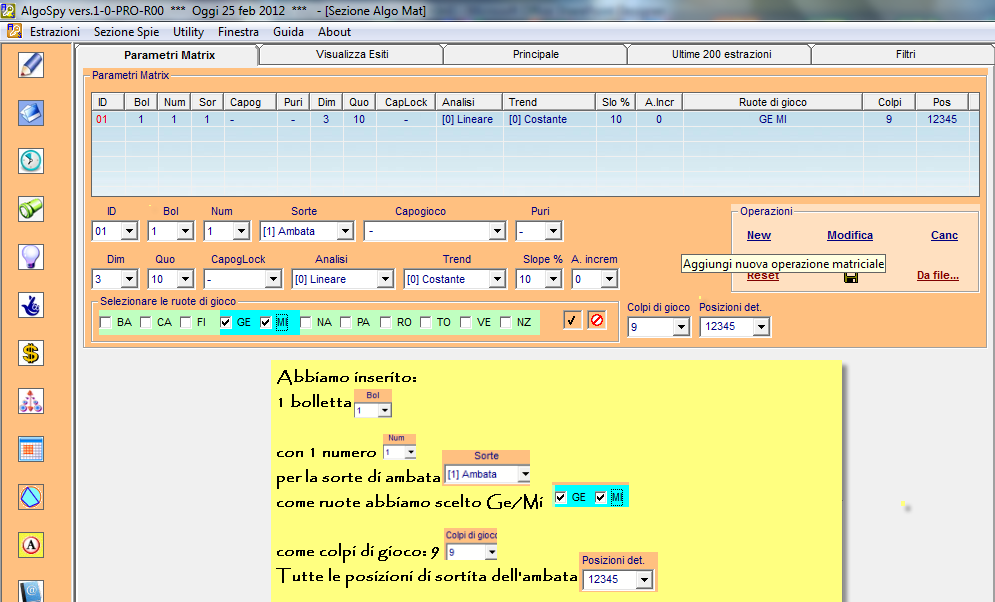
Task: Check the RO wheel checkbox
Action: [386, 322]
